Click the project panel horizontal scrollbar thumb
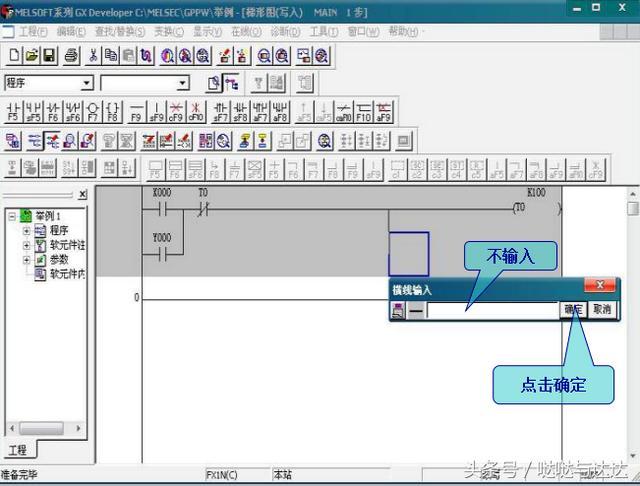This screenshot has height=486, width=640. pos(41,428)
